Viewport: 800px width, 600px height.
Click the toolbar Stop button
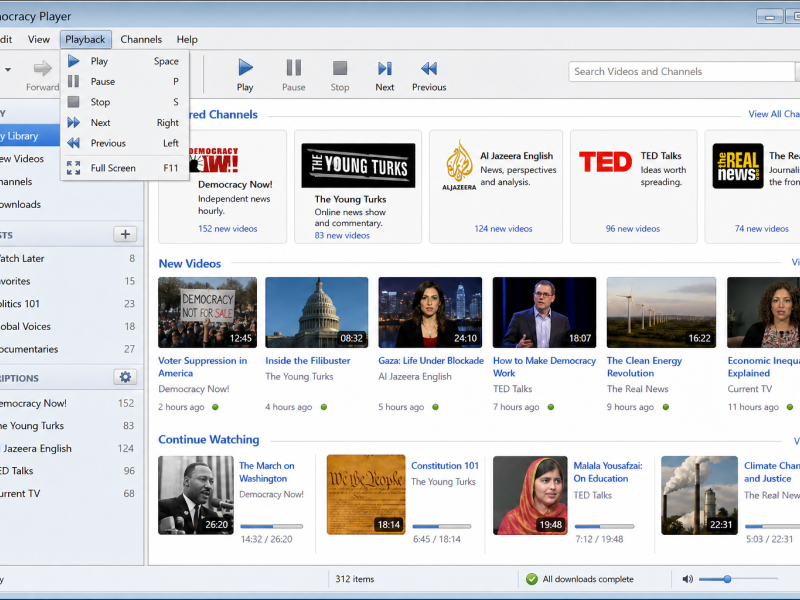click(340, 76)
